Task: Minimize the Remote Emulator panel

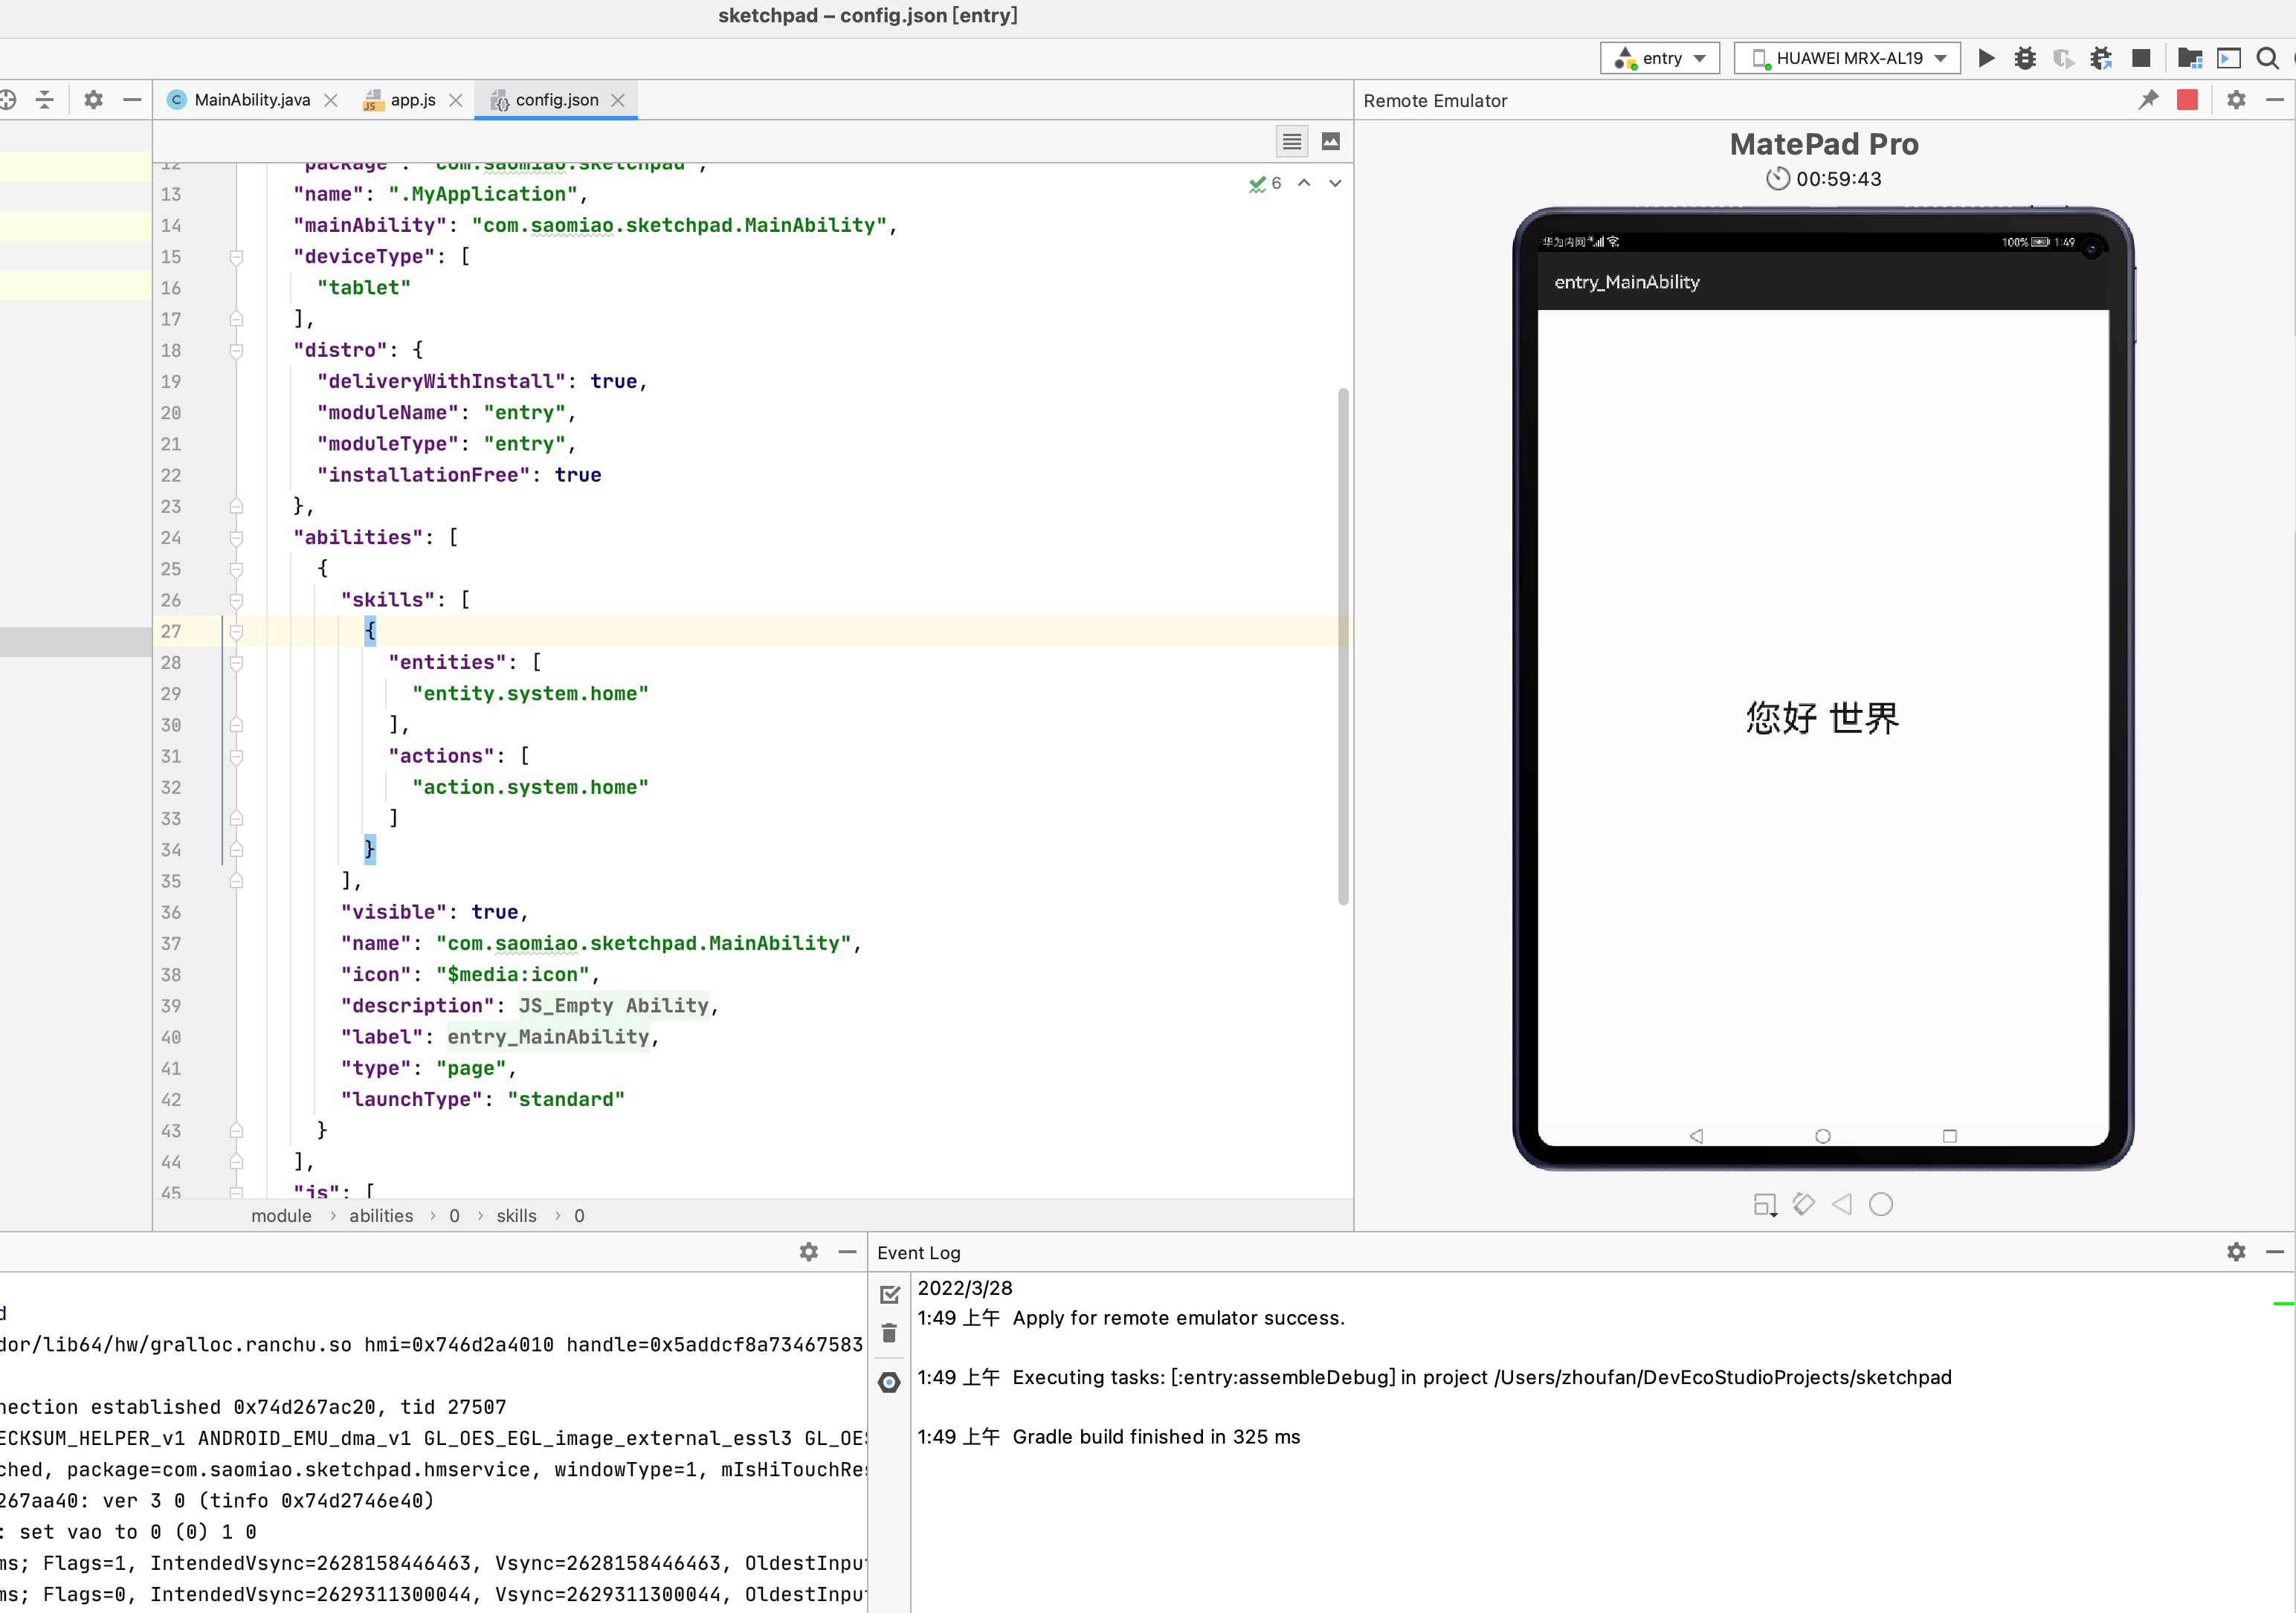Action: (x=2274, y=99)
